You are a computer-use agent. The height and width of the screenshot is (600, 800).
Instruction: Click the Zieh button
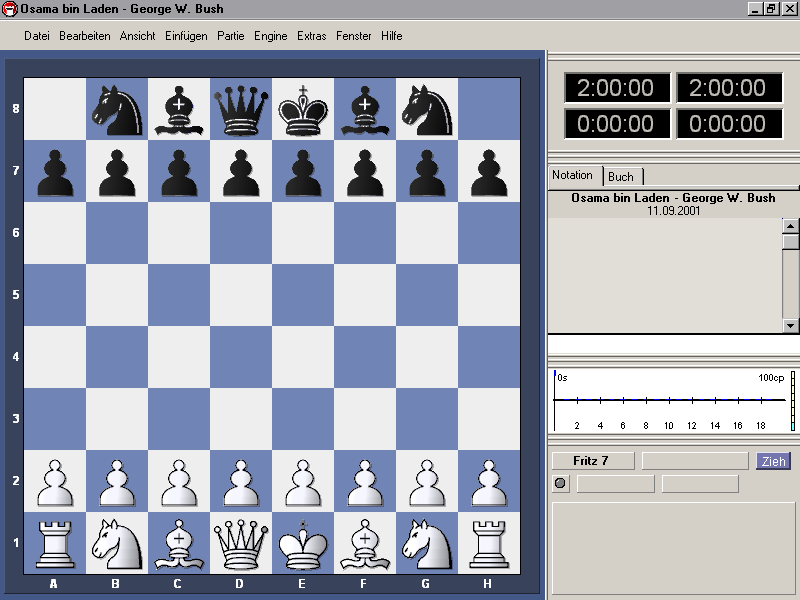tap(773, 461)
